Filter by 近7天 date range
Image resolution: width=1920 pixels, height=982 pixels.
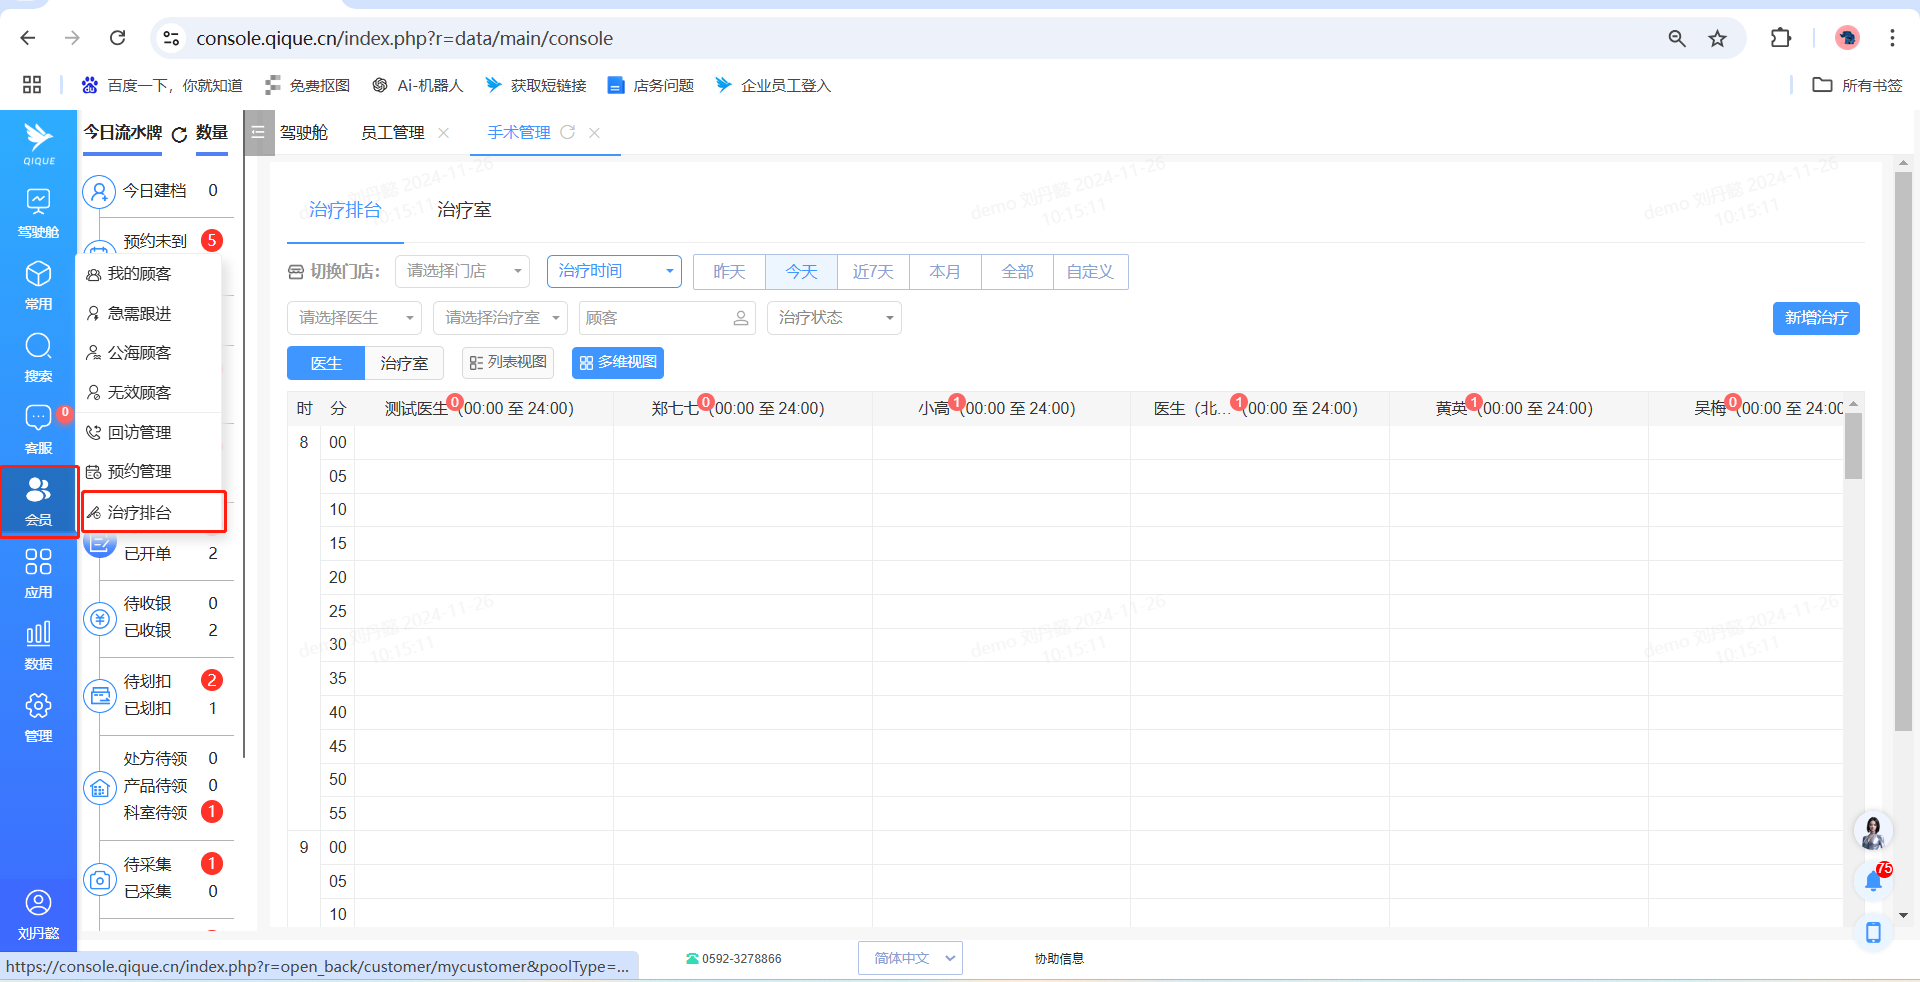873,272
